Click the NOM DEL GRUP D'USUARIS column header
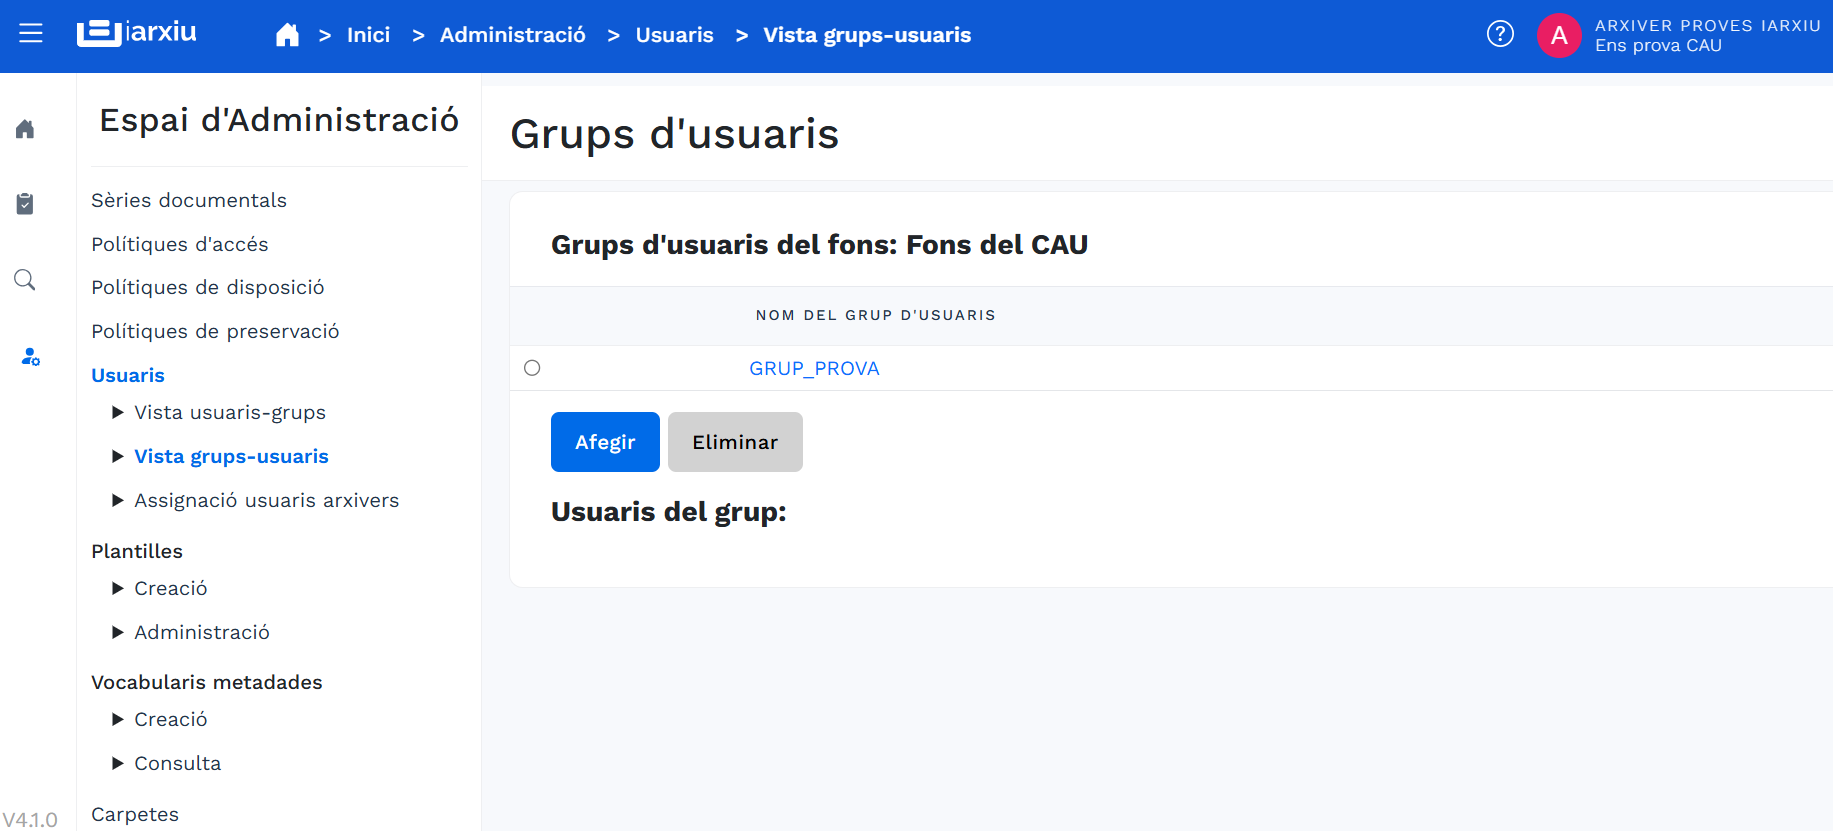Image resolution: width=1833 pixels, height=831 pixels. point(876,315)
